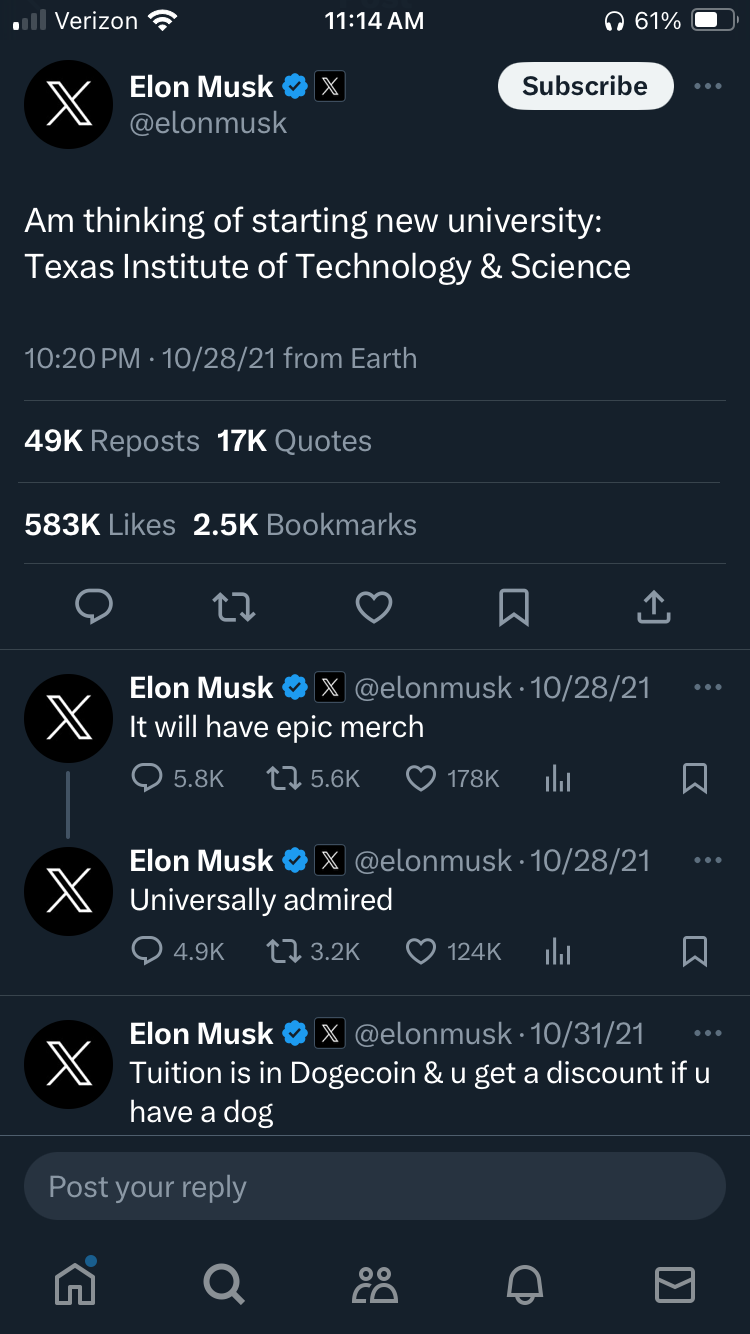Bookmark the main post
Viewport: 750px width, 1334px height.
[x=514, y=606]
